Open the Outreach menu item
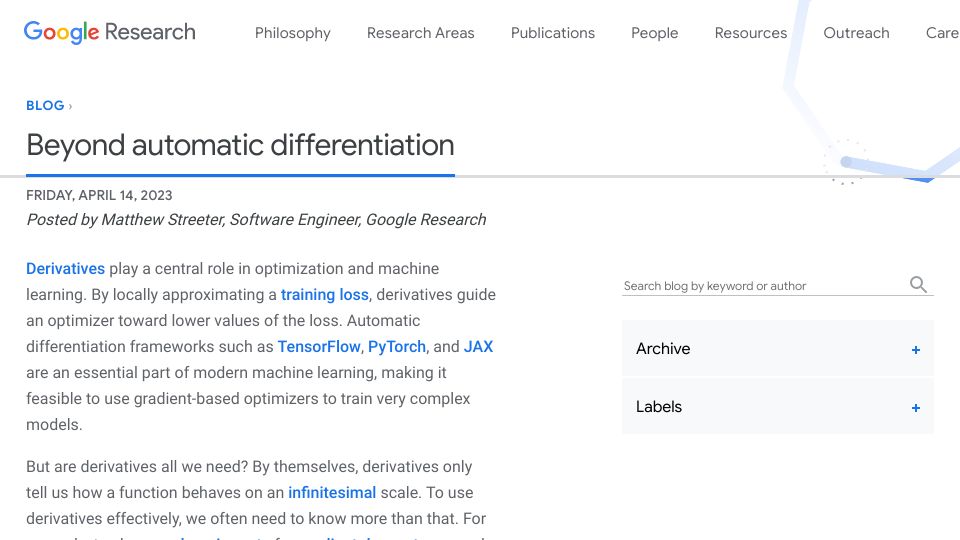The height and width of the screenshot is (540, 960). pos(856,33)
